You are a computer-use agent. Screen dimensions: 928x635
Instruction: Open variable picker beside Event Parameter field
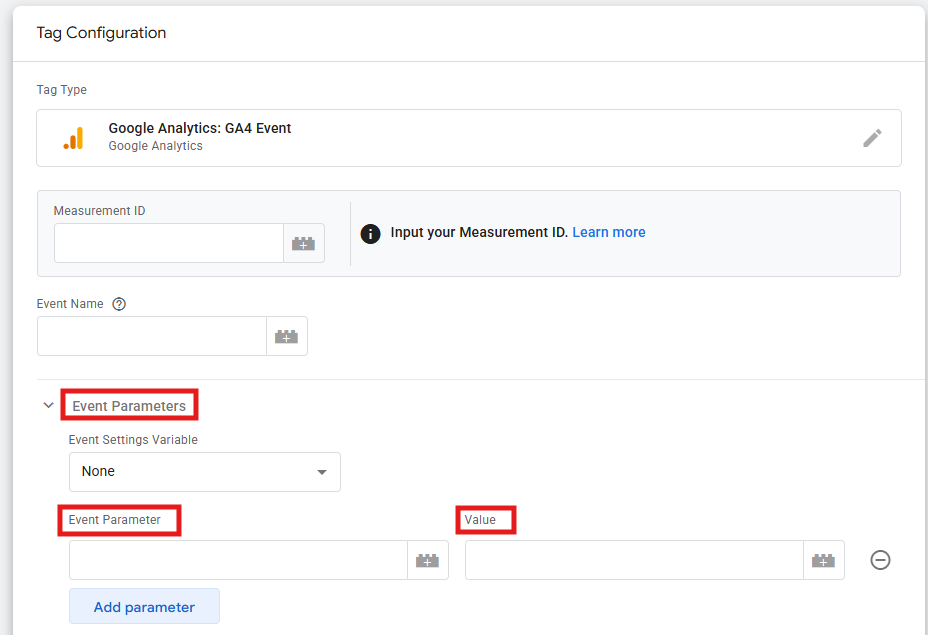tap(427, 560)
